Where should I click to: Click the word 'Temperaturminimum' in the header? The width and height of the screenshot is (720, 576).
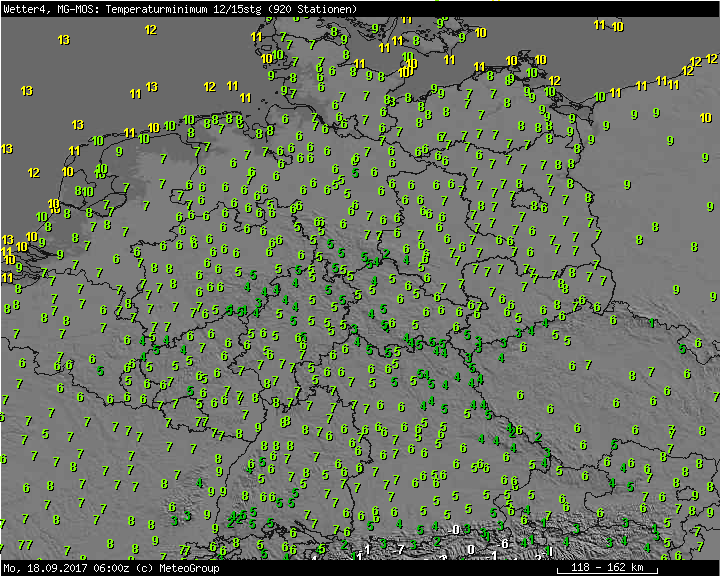[157, 9]
